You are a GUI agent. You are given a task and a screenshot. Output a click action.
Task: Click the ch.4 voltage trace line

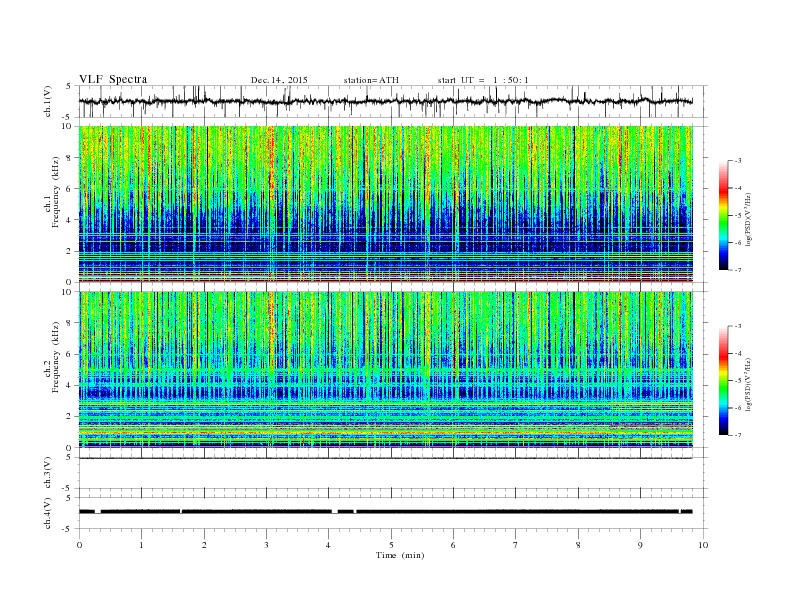385,512
